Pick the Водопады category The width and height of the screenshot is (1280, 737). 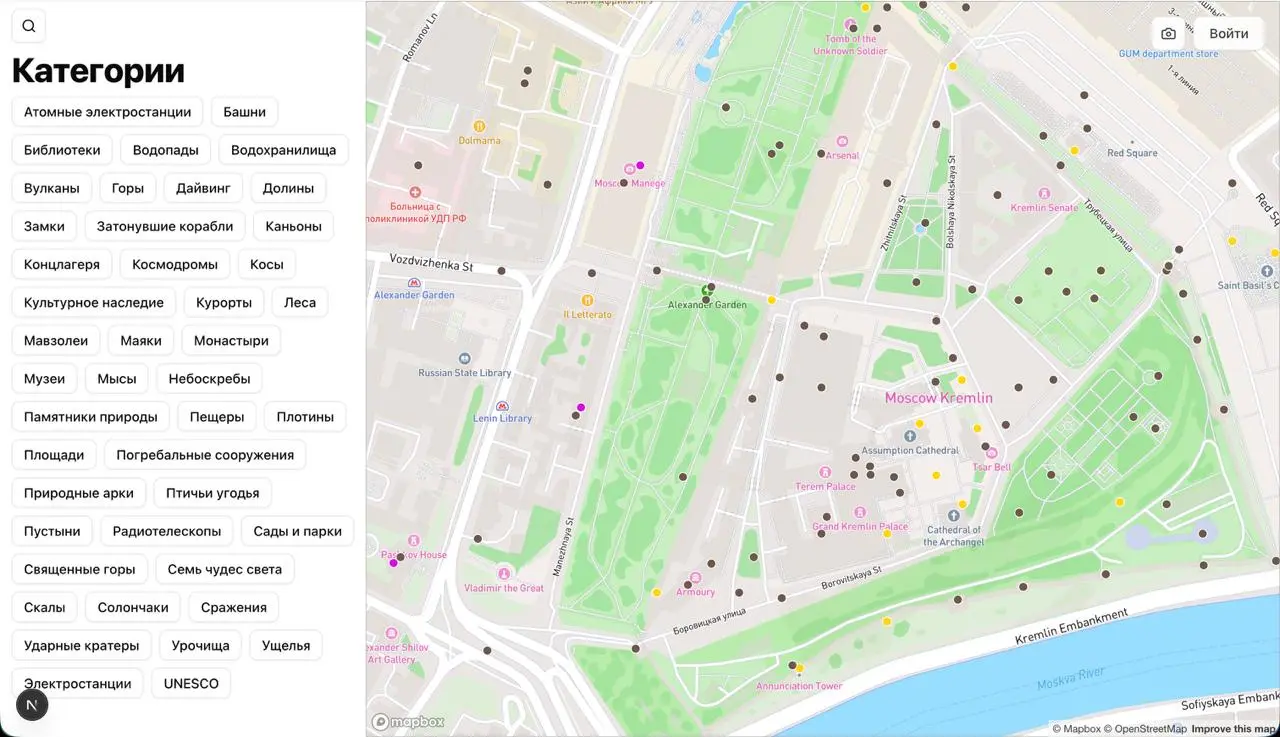pos(166,150)
